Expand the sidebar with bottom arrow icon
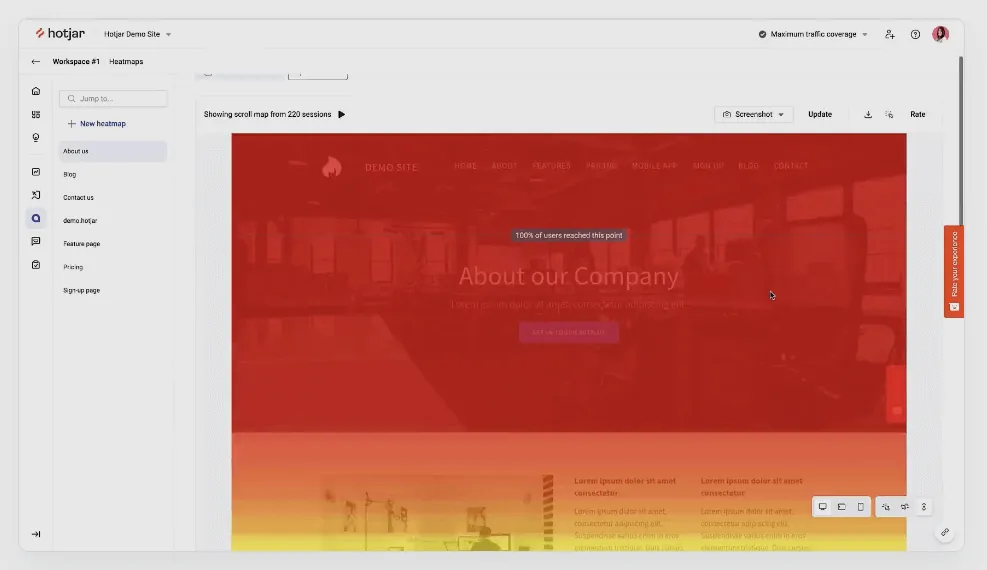987x570 pixels. tap(36, 534)
